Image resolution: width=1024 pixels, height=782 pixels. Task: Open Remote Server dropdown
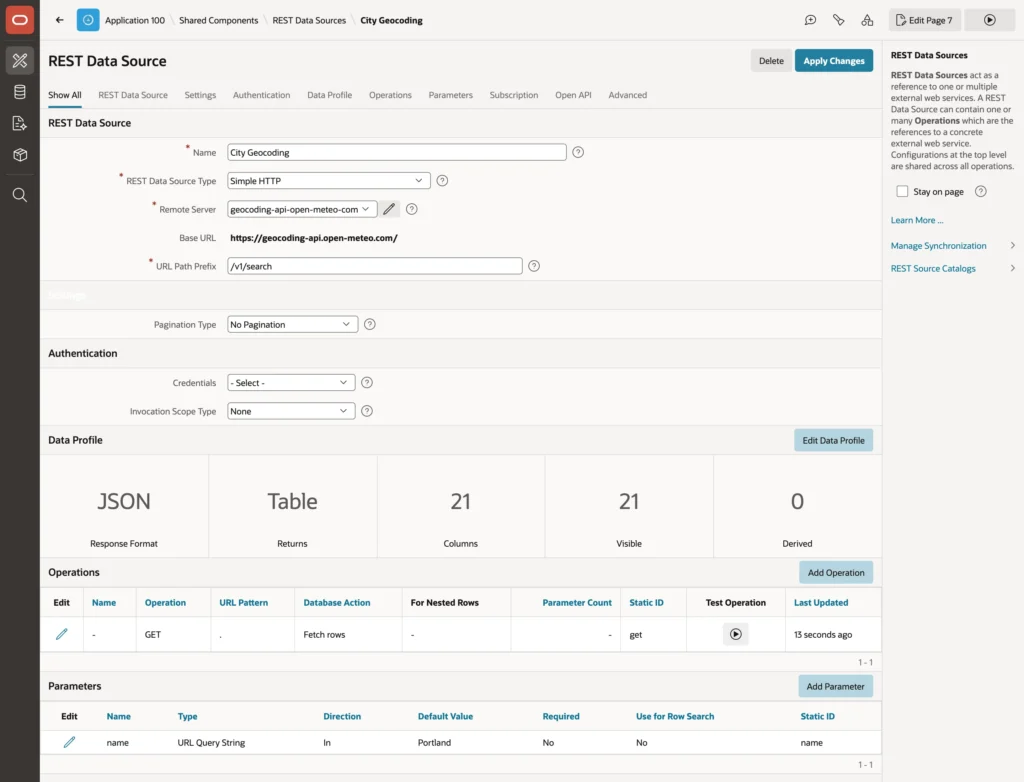(x=302, y=209)
